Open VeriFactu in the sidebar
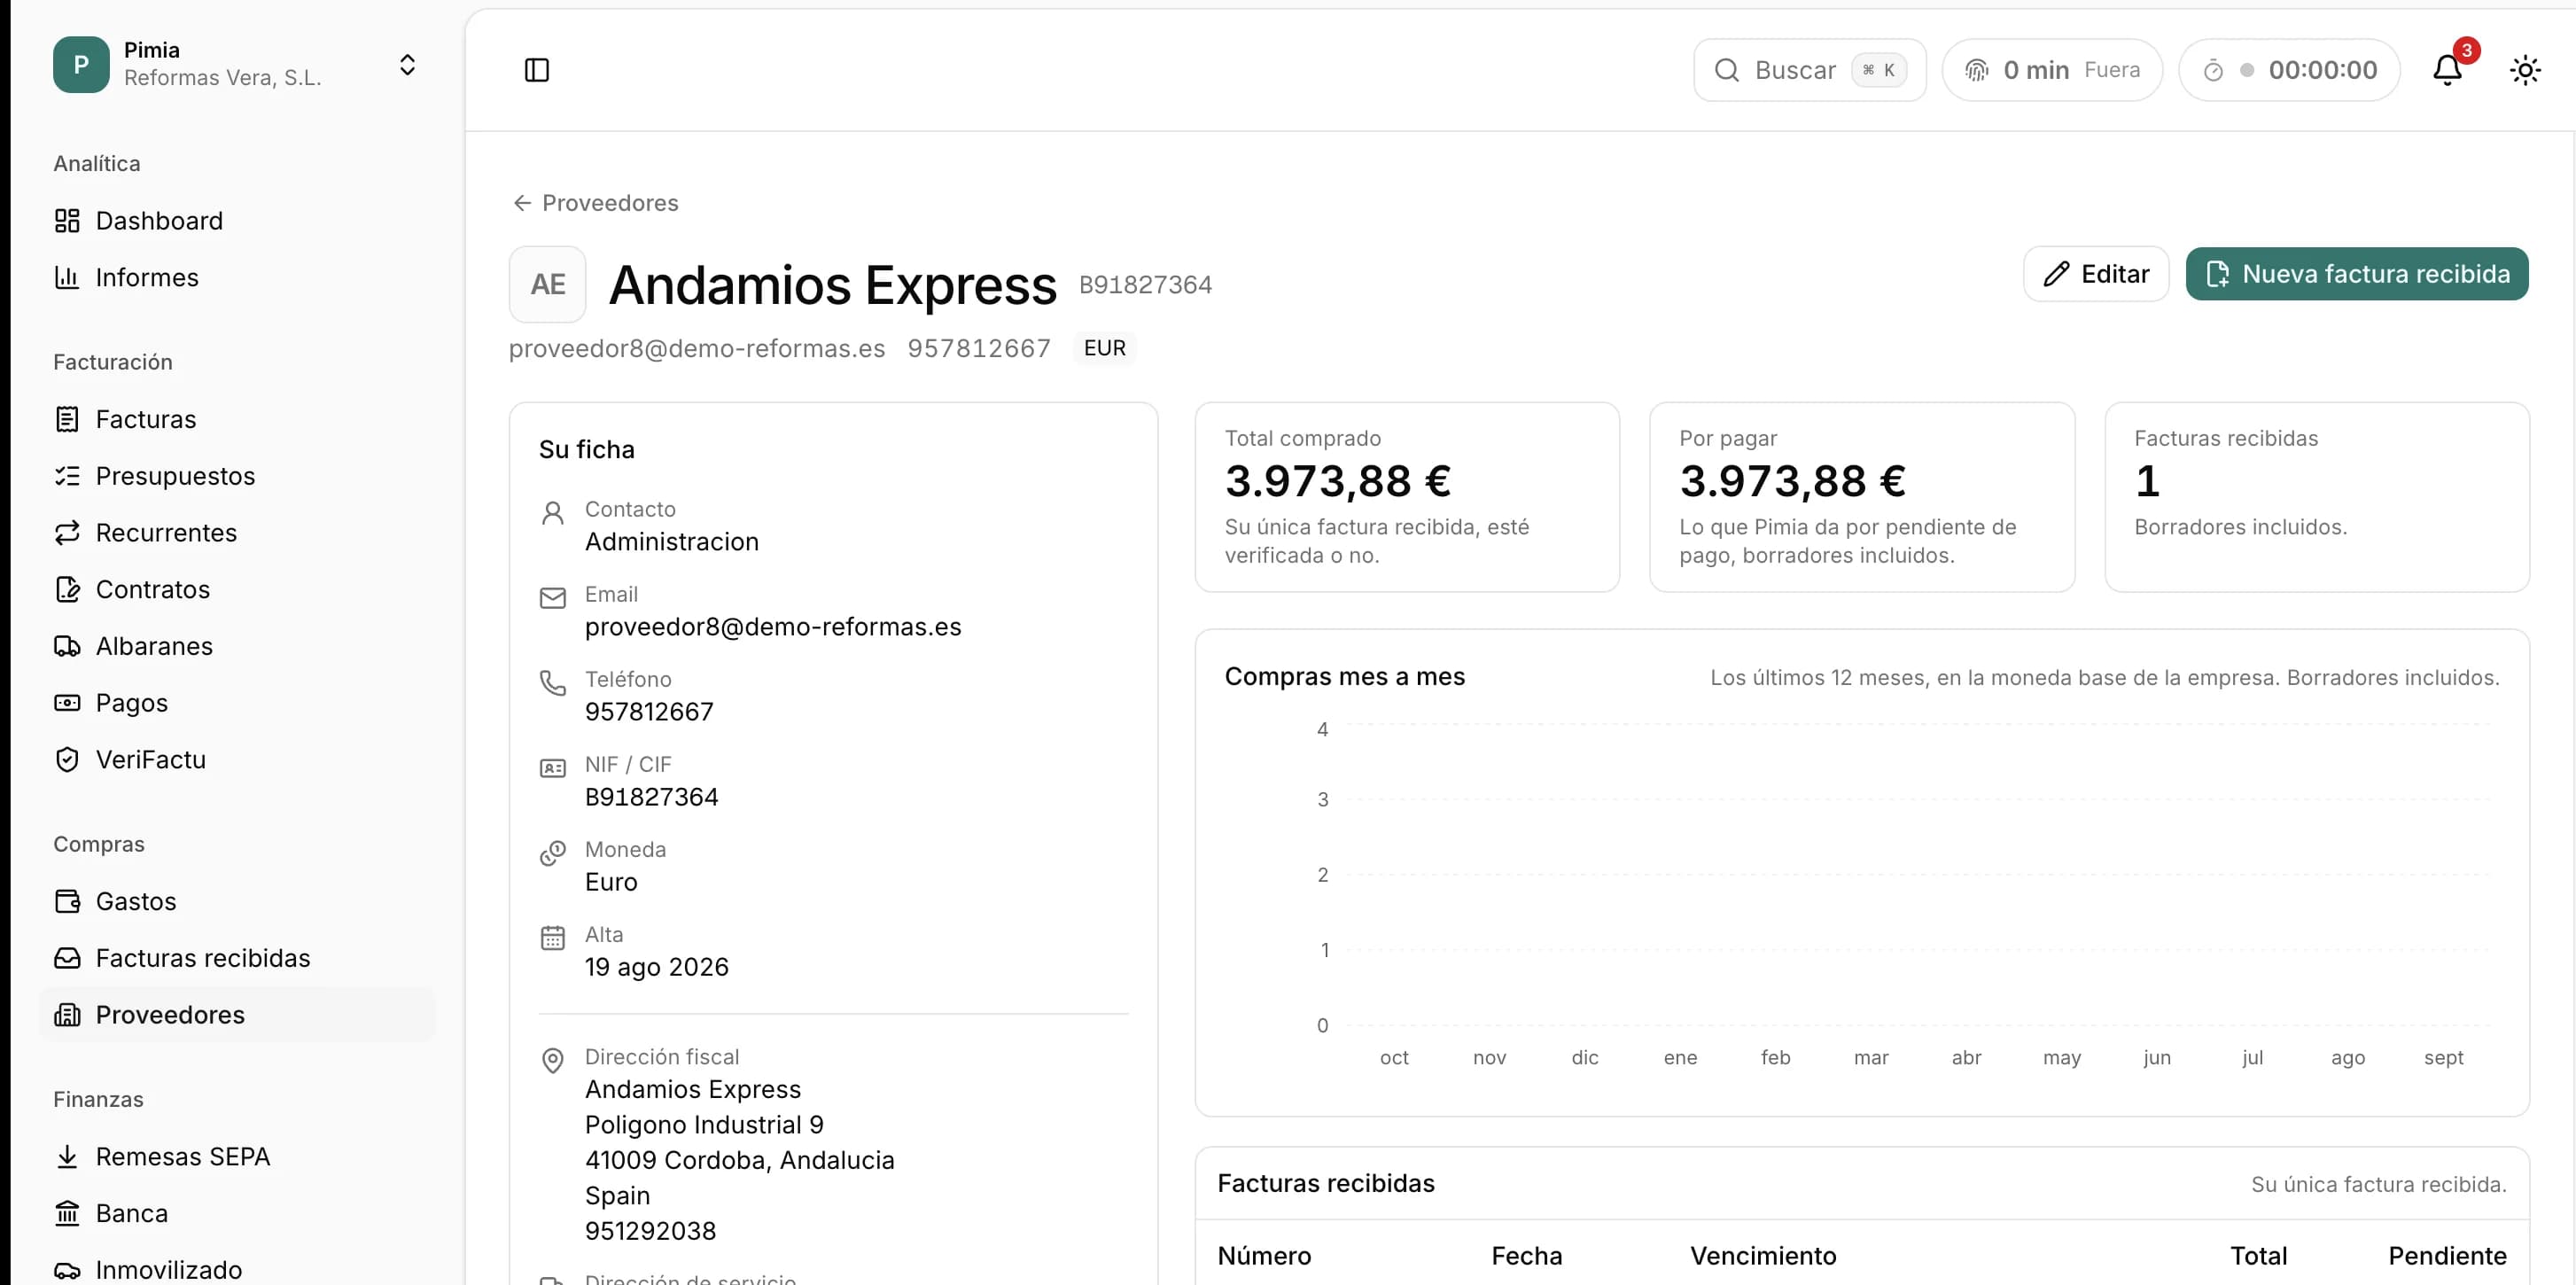The height and width of the screenshot is (1285, 2576). (238, 760)
